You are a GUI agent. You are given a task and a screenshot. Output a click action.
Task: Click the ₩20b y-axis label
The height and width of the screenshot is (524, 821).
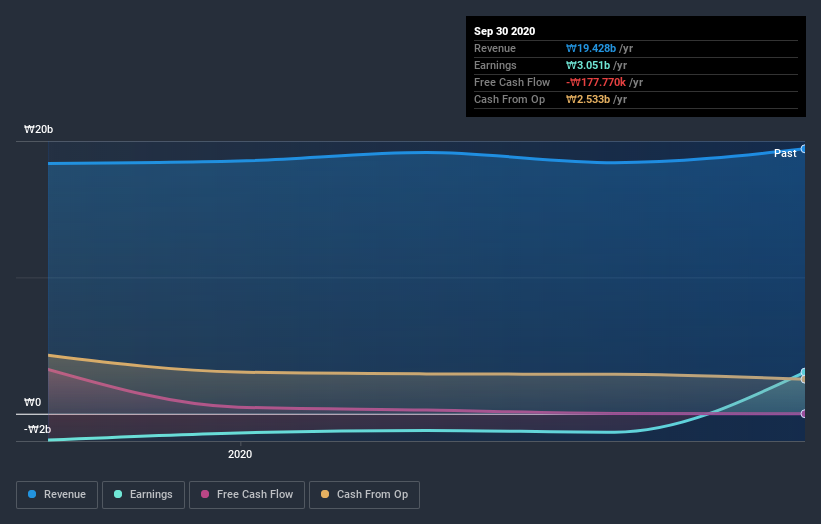38,129
